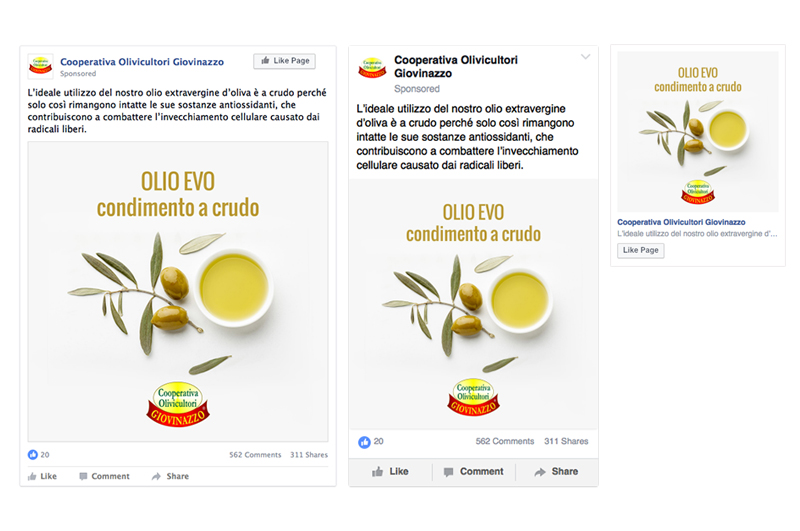
Task: Click Comment icon in desktop ad
Action: (83, 476)
